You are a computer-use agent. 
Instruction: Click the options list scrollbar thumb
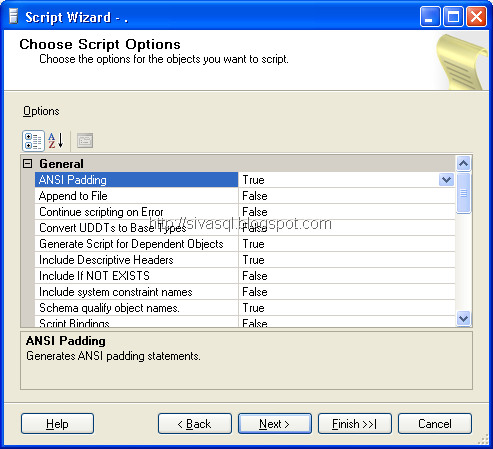(x=464, y=193)
